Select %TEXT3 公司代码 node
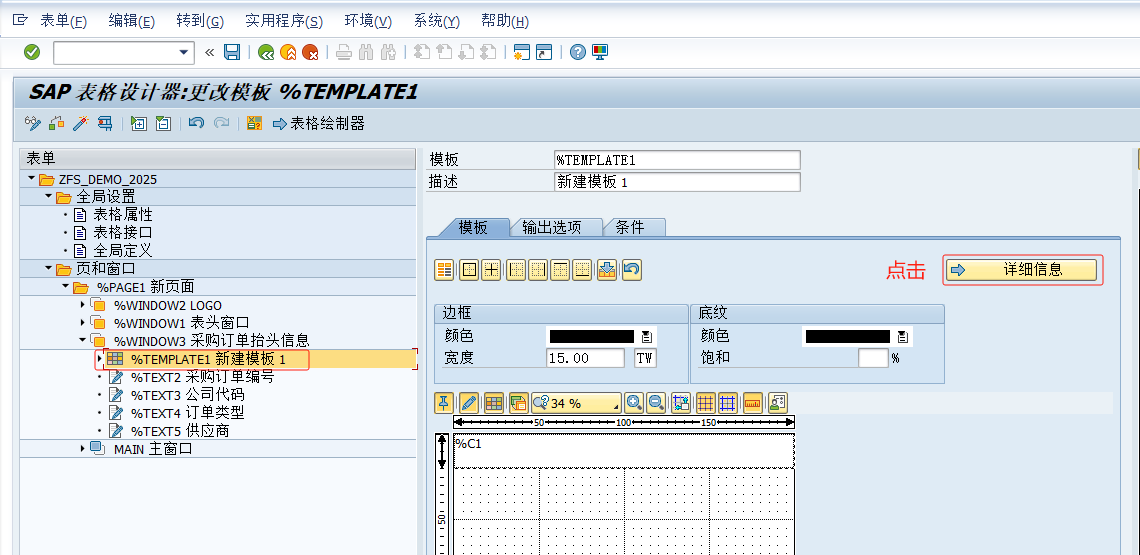 tap(188, 395)
